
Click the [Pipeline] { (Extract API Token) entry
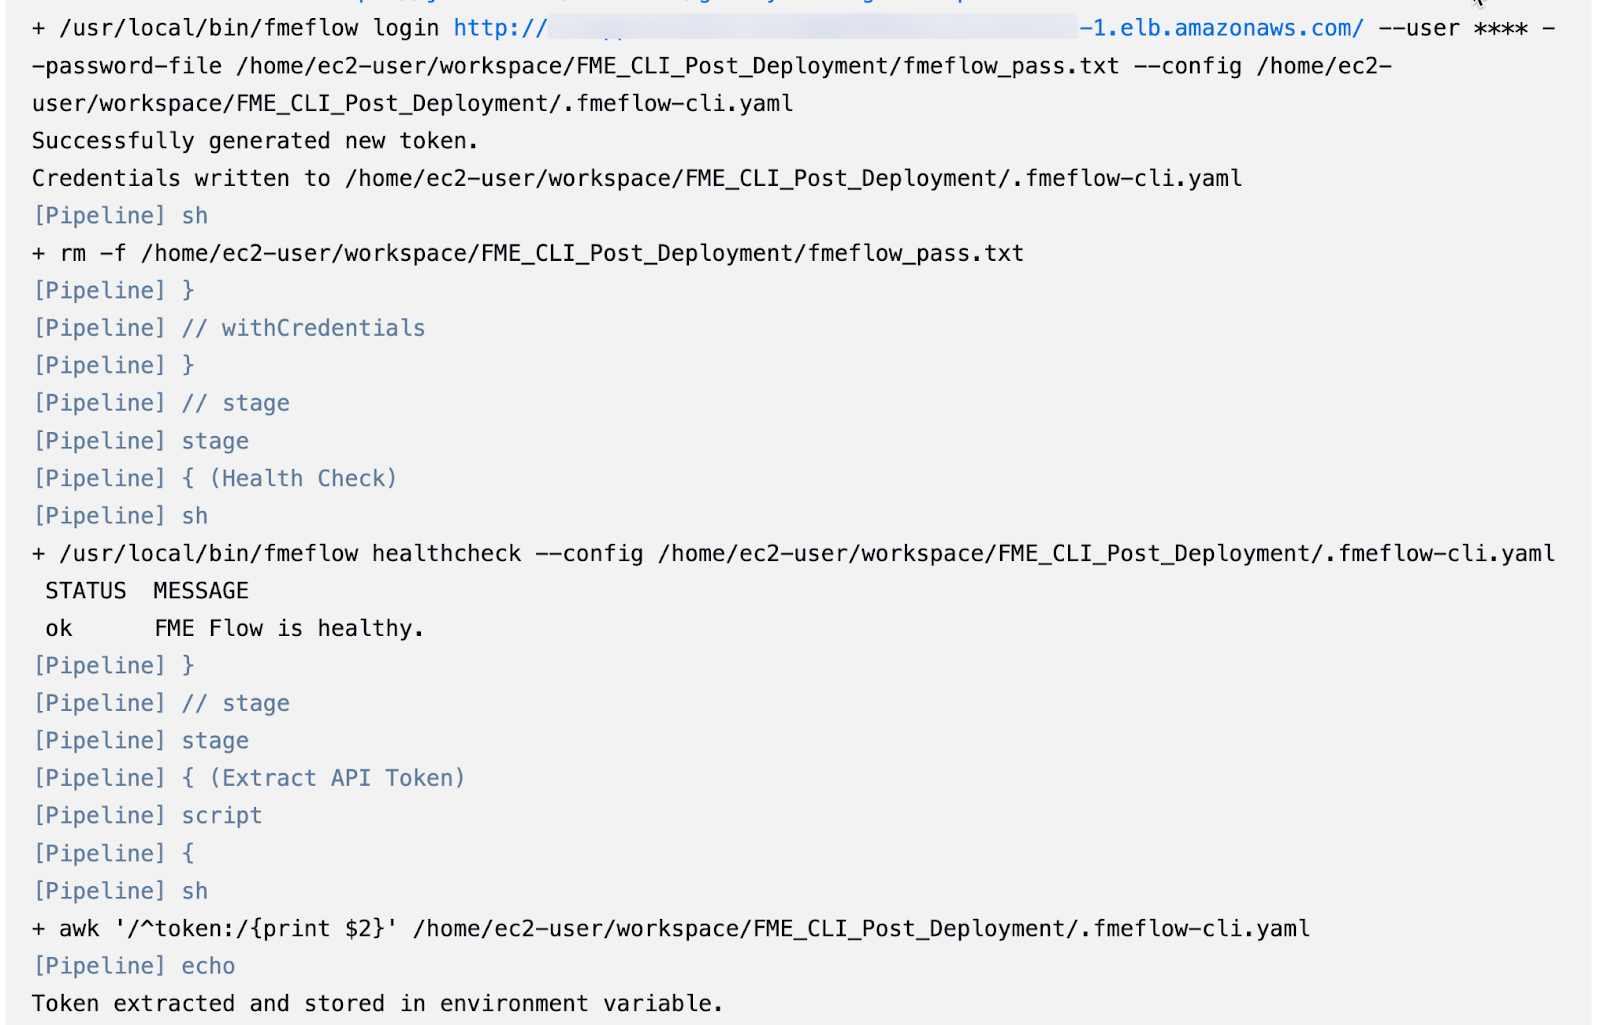tap(250, 778)
